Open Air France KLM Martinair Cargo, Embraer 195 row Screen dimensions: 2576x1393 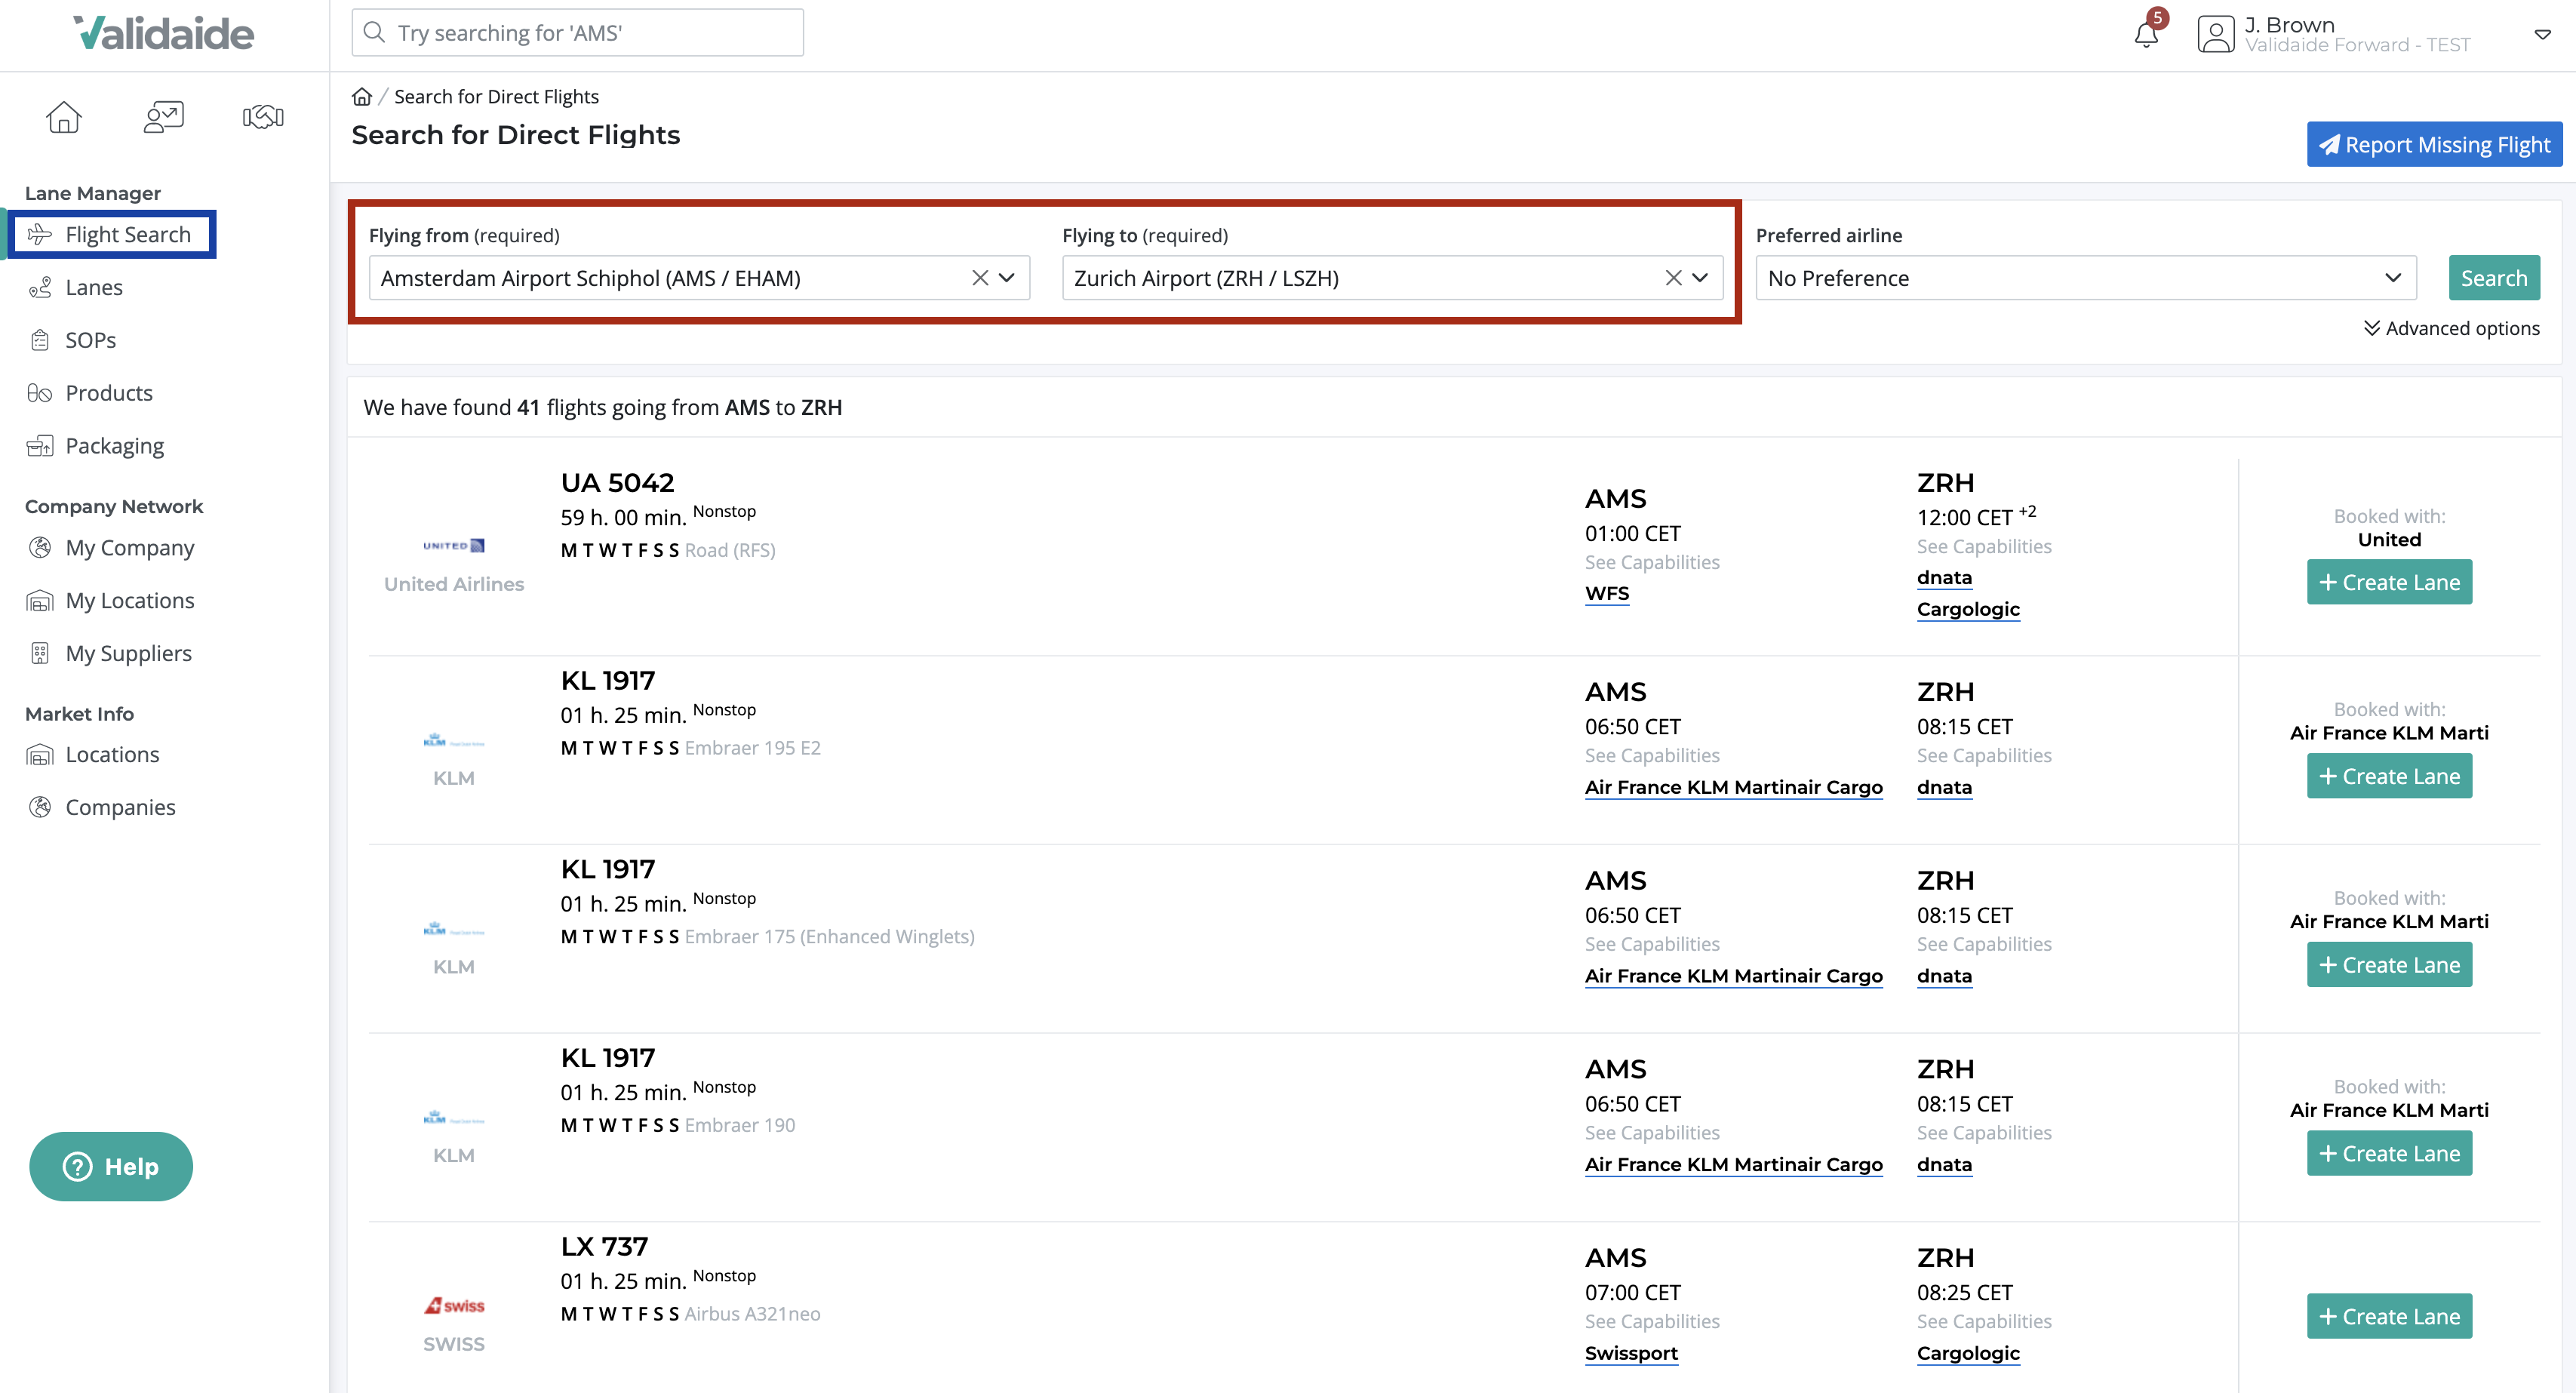1734,788
